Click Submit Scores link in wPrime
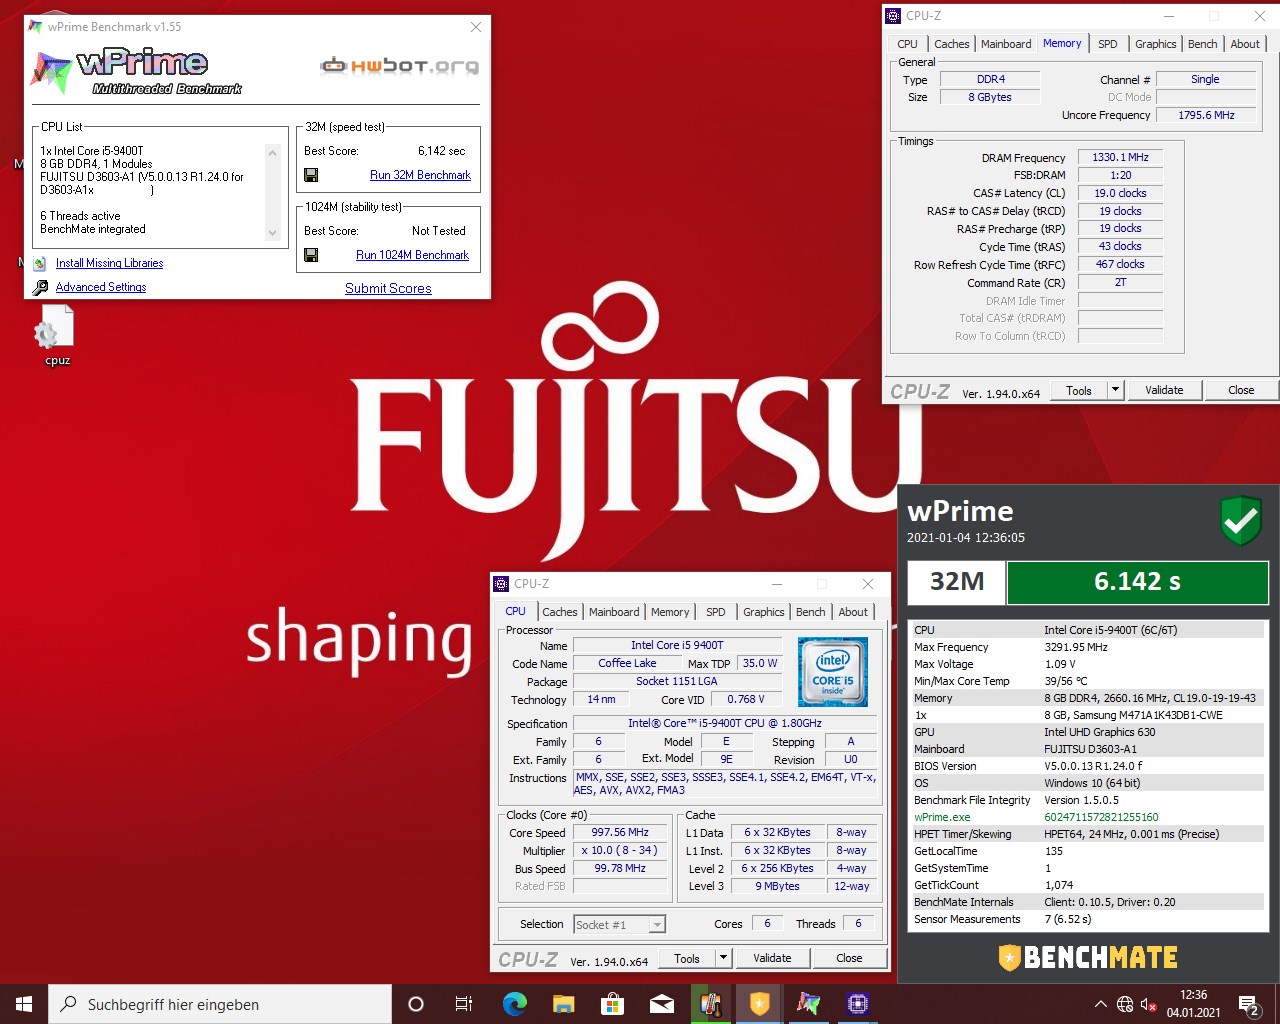 click(388, 288)
